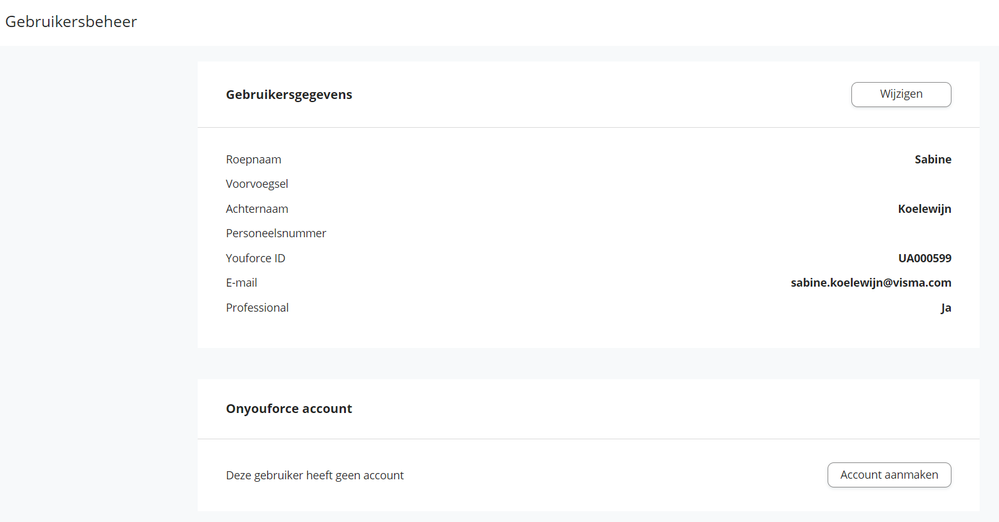Click the E-mail field label
999x522 pixels.
click(242, 283)
